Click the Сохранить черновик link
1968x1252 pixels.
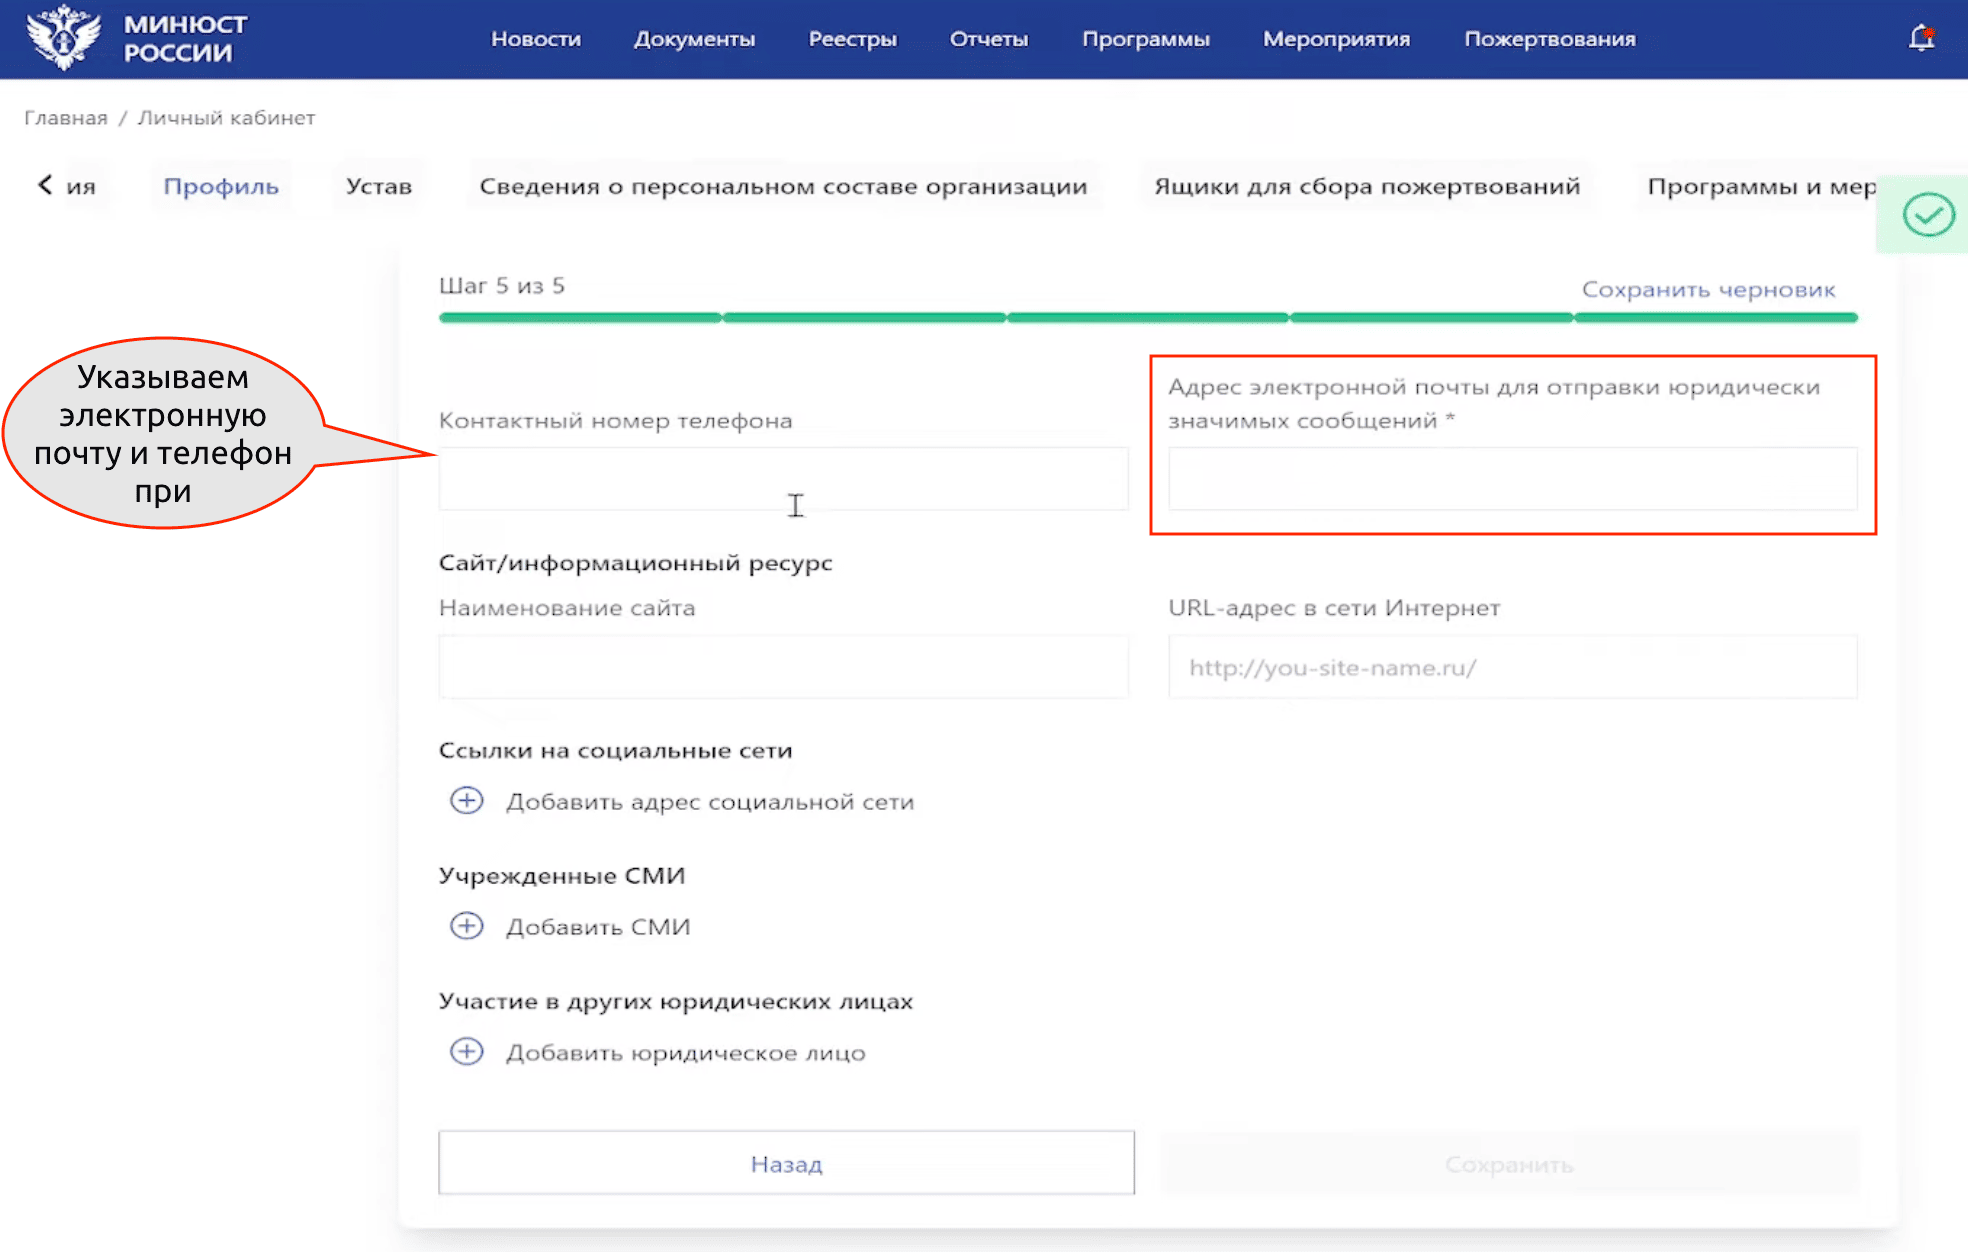[x=1708, y=290]
